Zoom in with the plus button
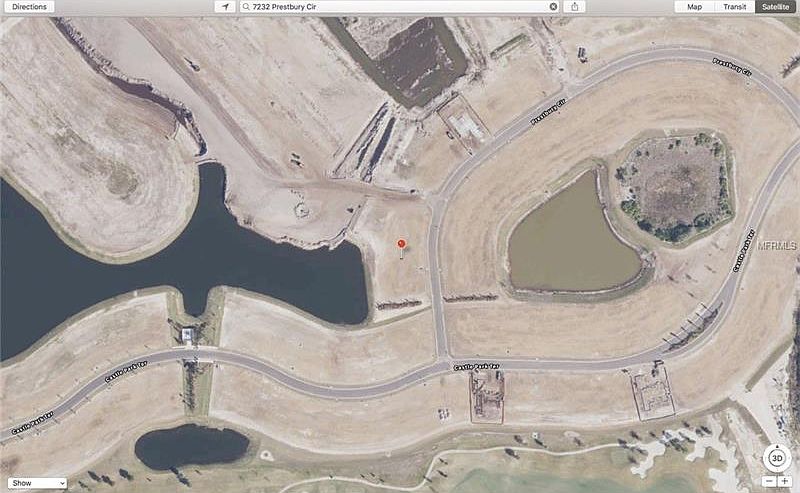 coord(784,481)
